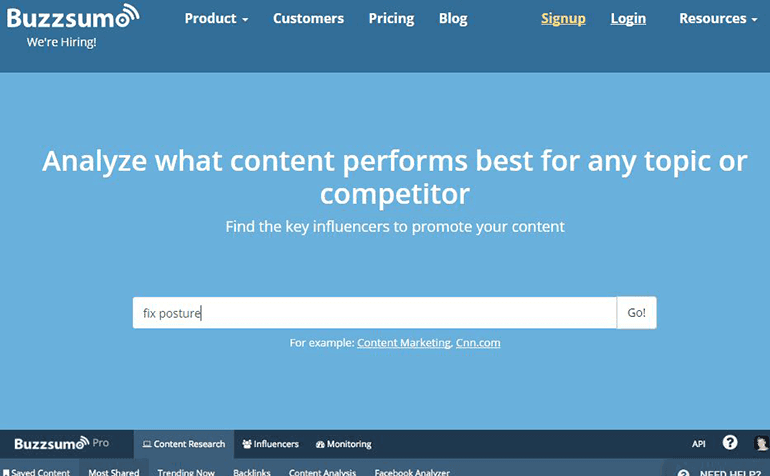770x476 pixels.
Task: Open the We're Hiring! link
Action: 61,42
